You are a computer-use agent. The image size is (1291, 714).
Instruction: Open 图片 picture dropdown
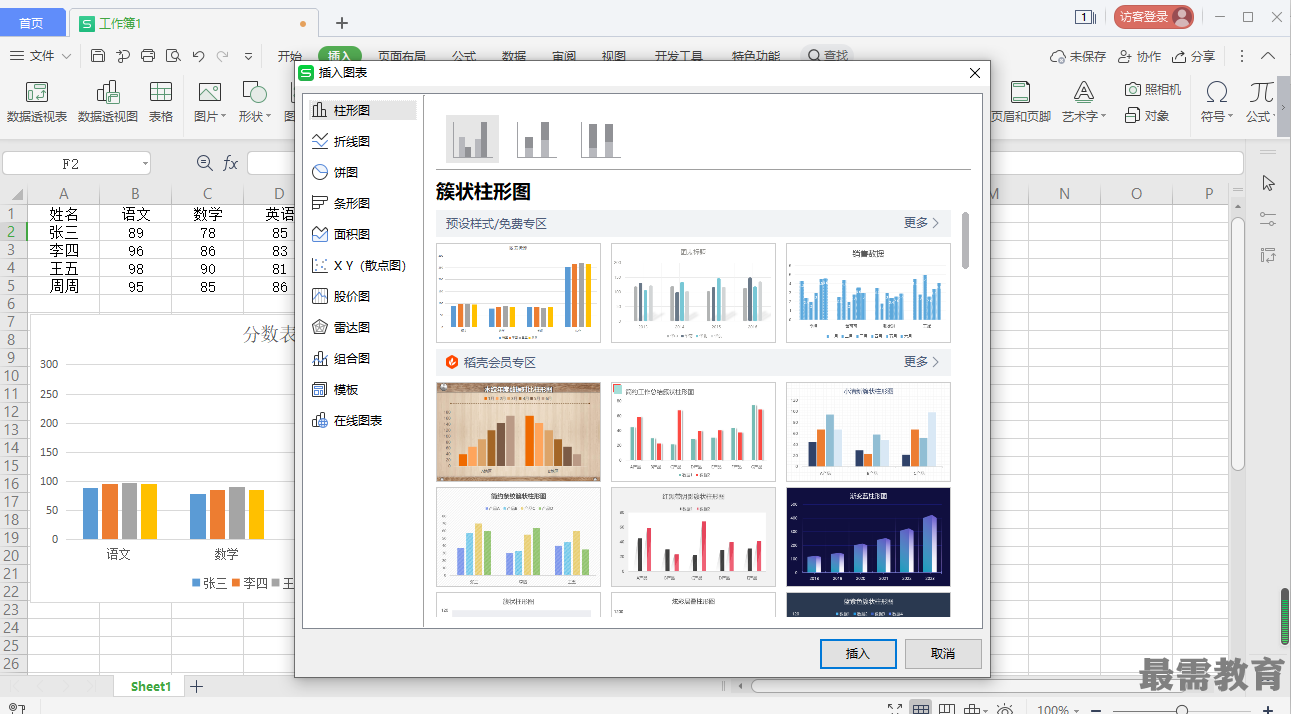tap(209, 103)
